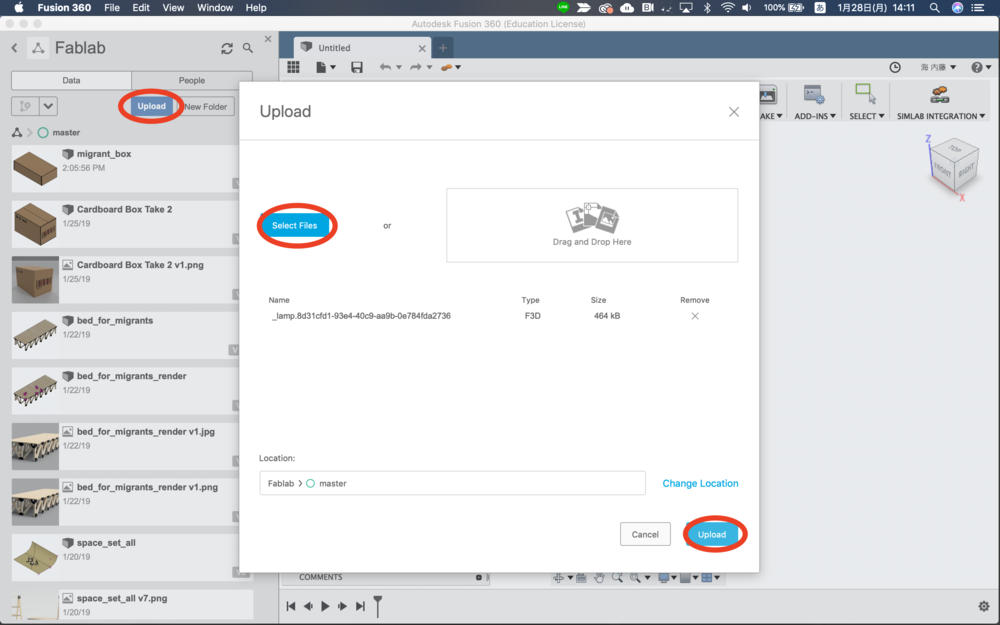This screenshot has height=625, width=1000.
Task: Open timeline settings gear icon
Action: [983, 606]
